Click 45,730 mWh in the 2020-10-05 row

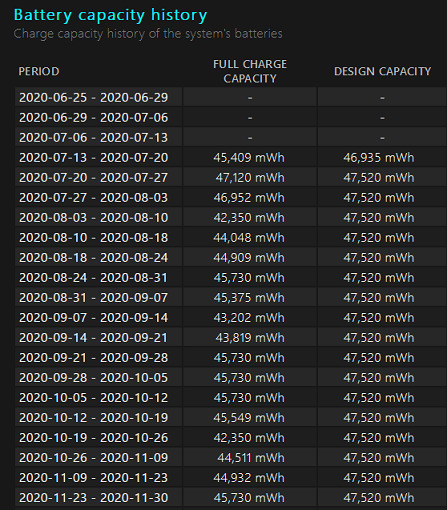(249, 398)
